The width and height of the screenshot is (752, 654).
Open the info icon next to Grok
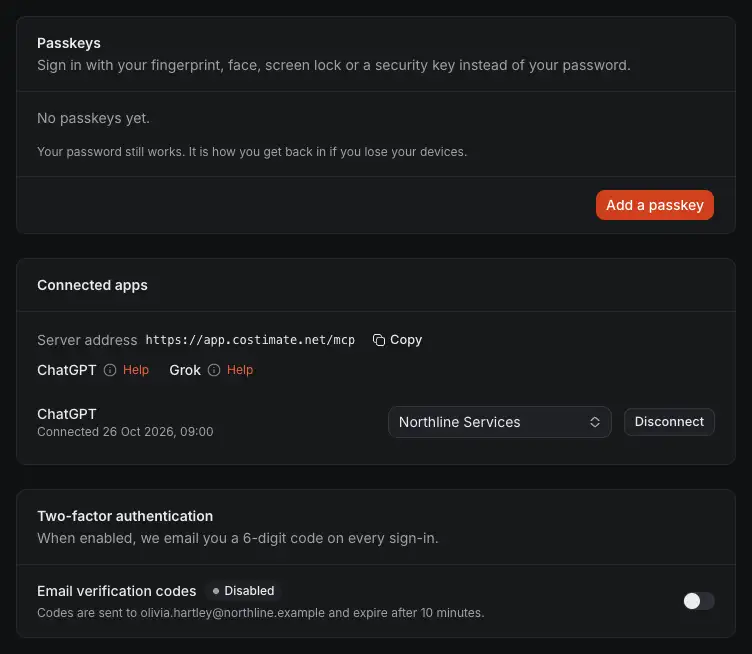pos(214,370)
